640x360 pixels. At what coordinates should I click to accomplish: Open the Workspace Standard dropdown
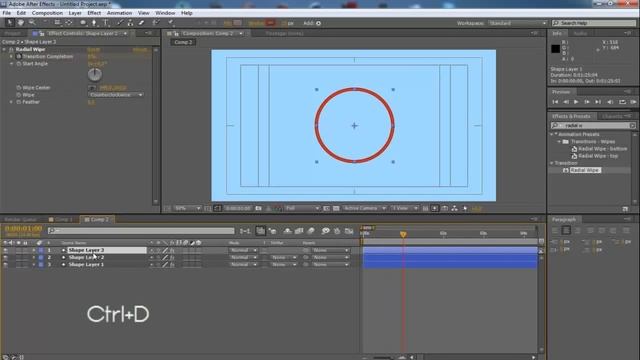tap(517, 23)
